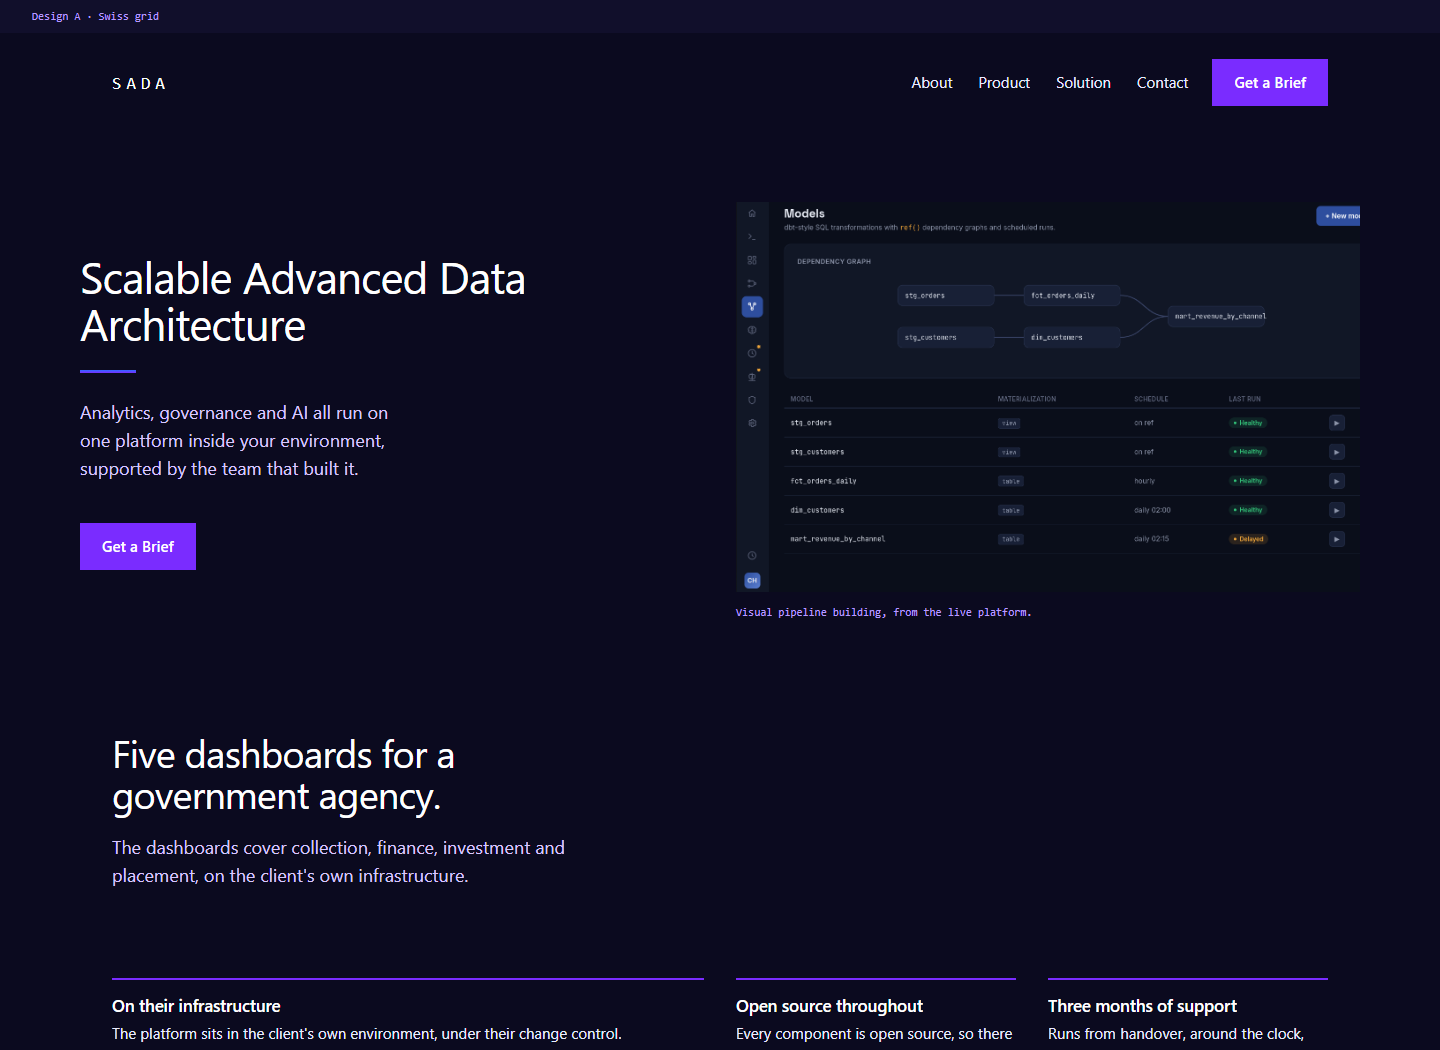Viewport: 1440px width, 1050px height.
Task: Click 'On their infrastructure' heading
Action: (x=196, y=1006)
